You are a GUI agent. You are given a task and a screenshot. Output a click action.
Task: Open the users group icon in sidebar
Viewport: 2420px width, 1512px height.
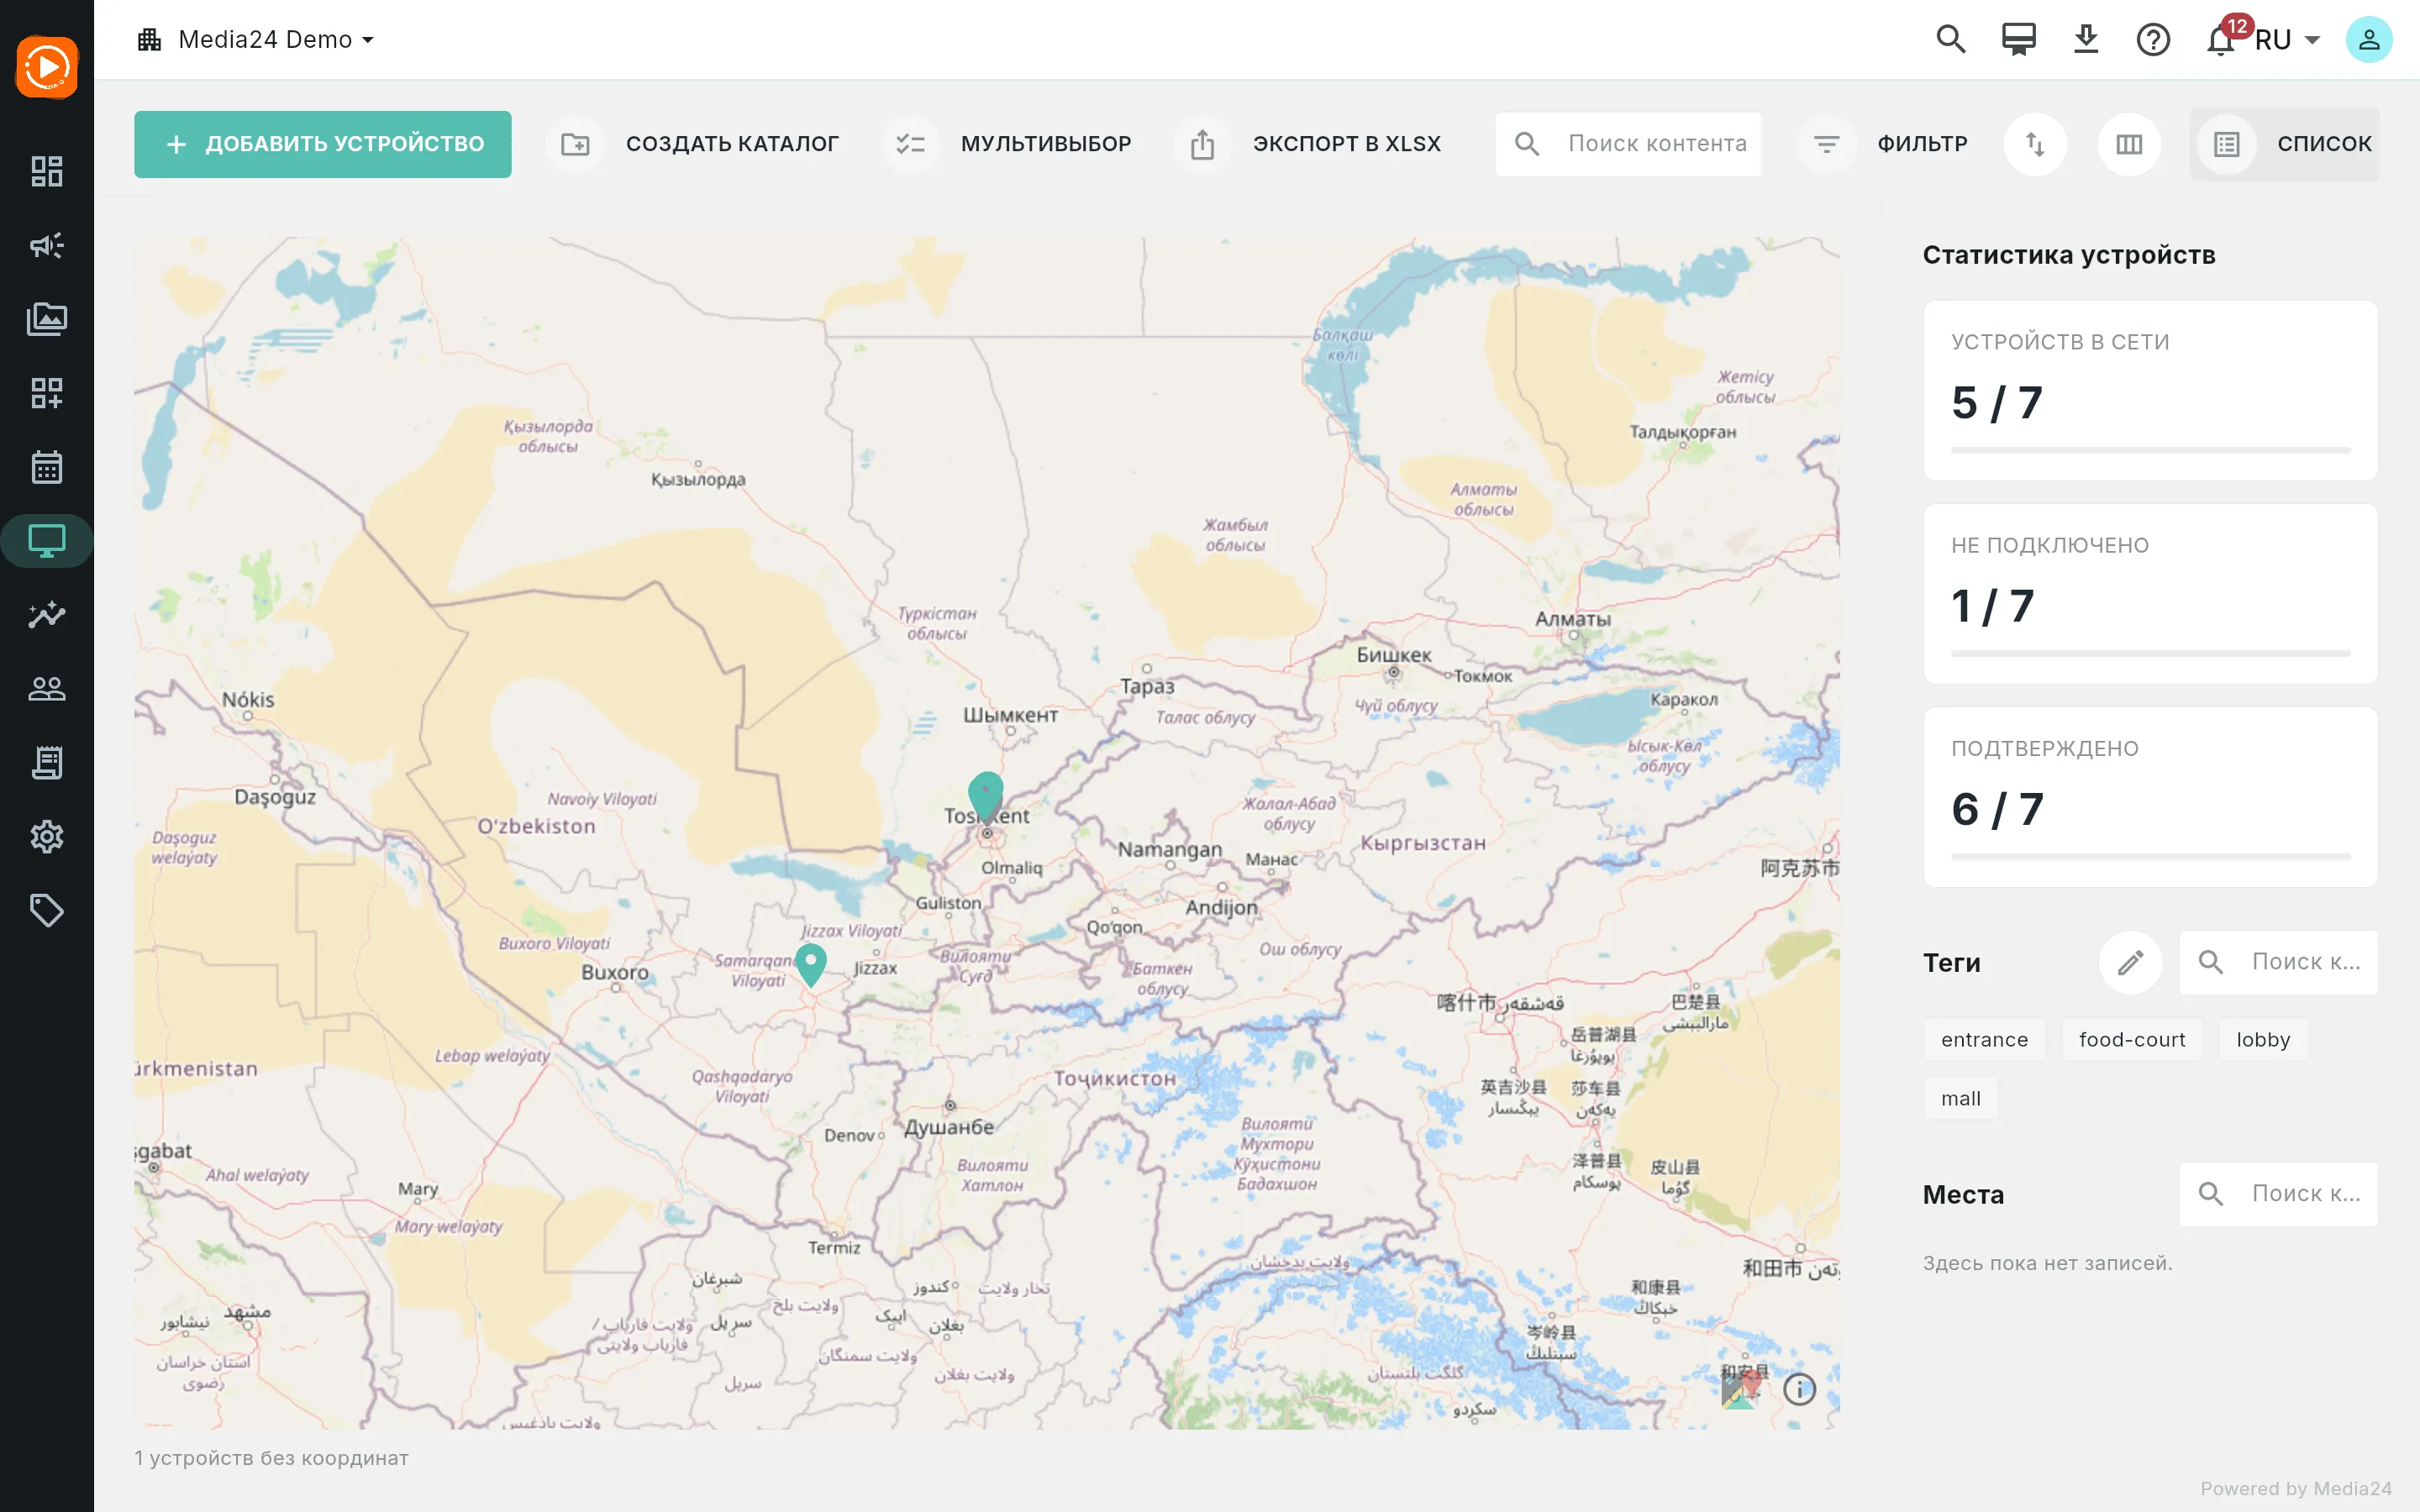click(x=47, y=689)
